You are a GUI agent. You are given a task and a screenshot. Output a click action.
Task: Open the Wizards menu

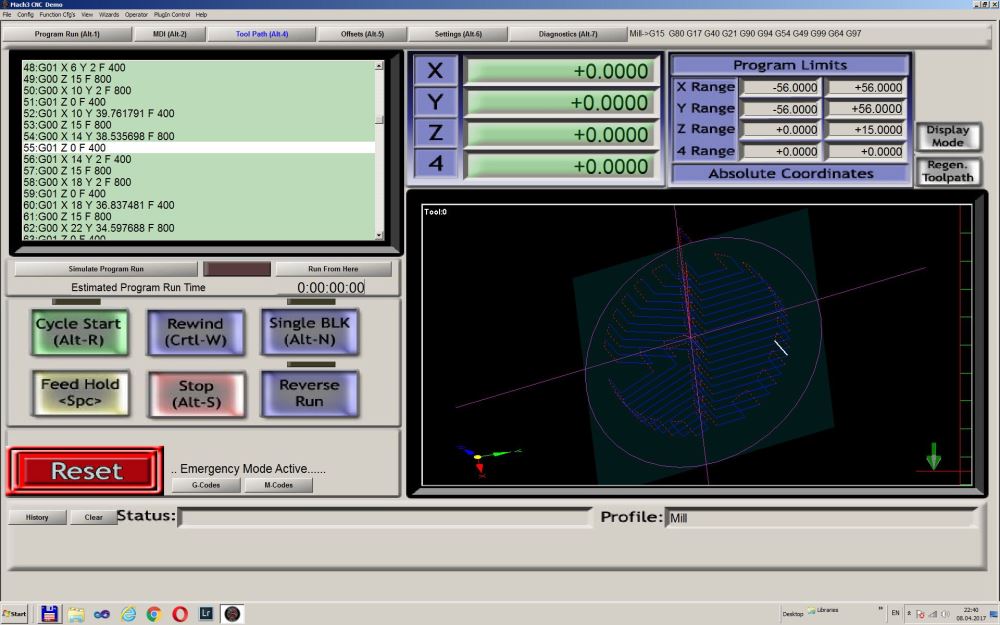pos(109,14)
